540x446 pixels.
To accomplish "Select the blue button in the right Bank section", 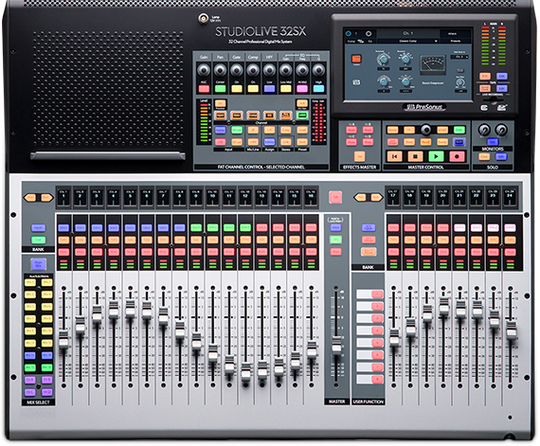I will tap(368, 227).
